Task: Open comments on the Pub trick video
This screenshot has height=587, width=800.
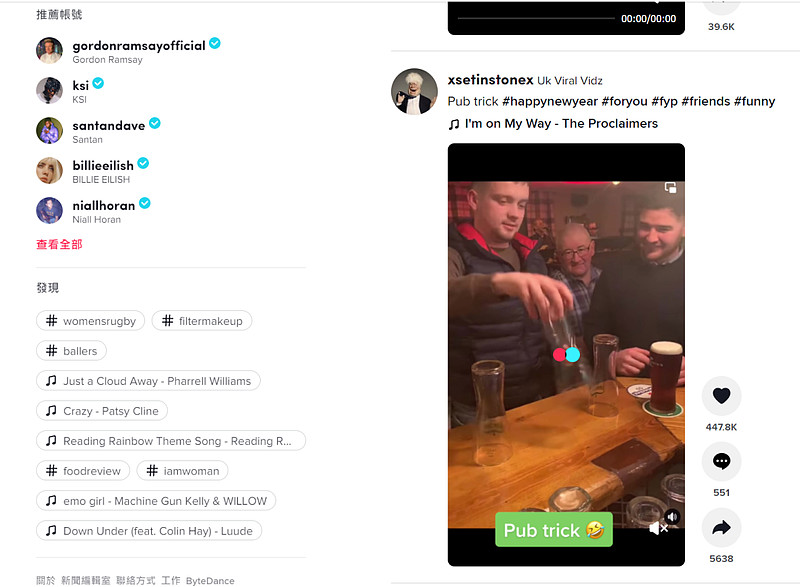Action: tap(721, 462)
